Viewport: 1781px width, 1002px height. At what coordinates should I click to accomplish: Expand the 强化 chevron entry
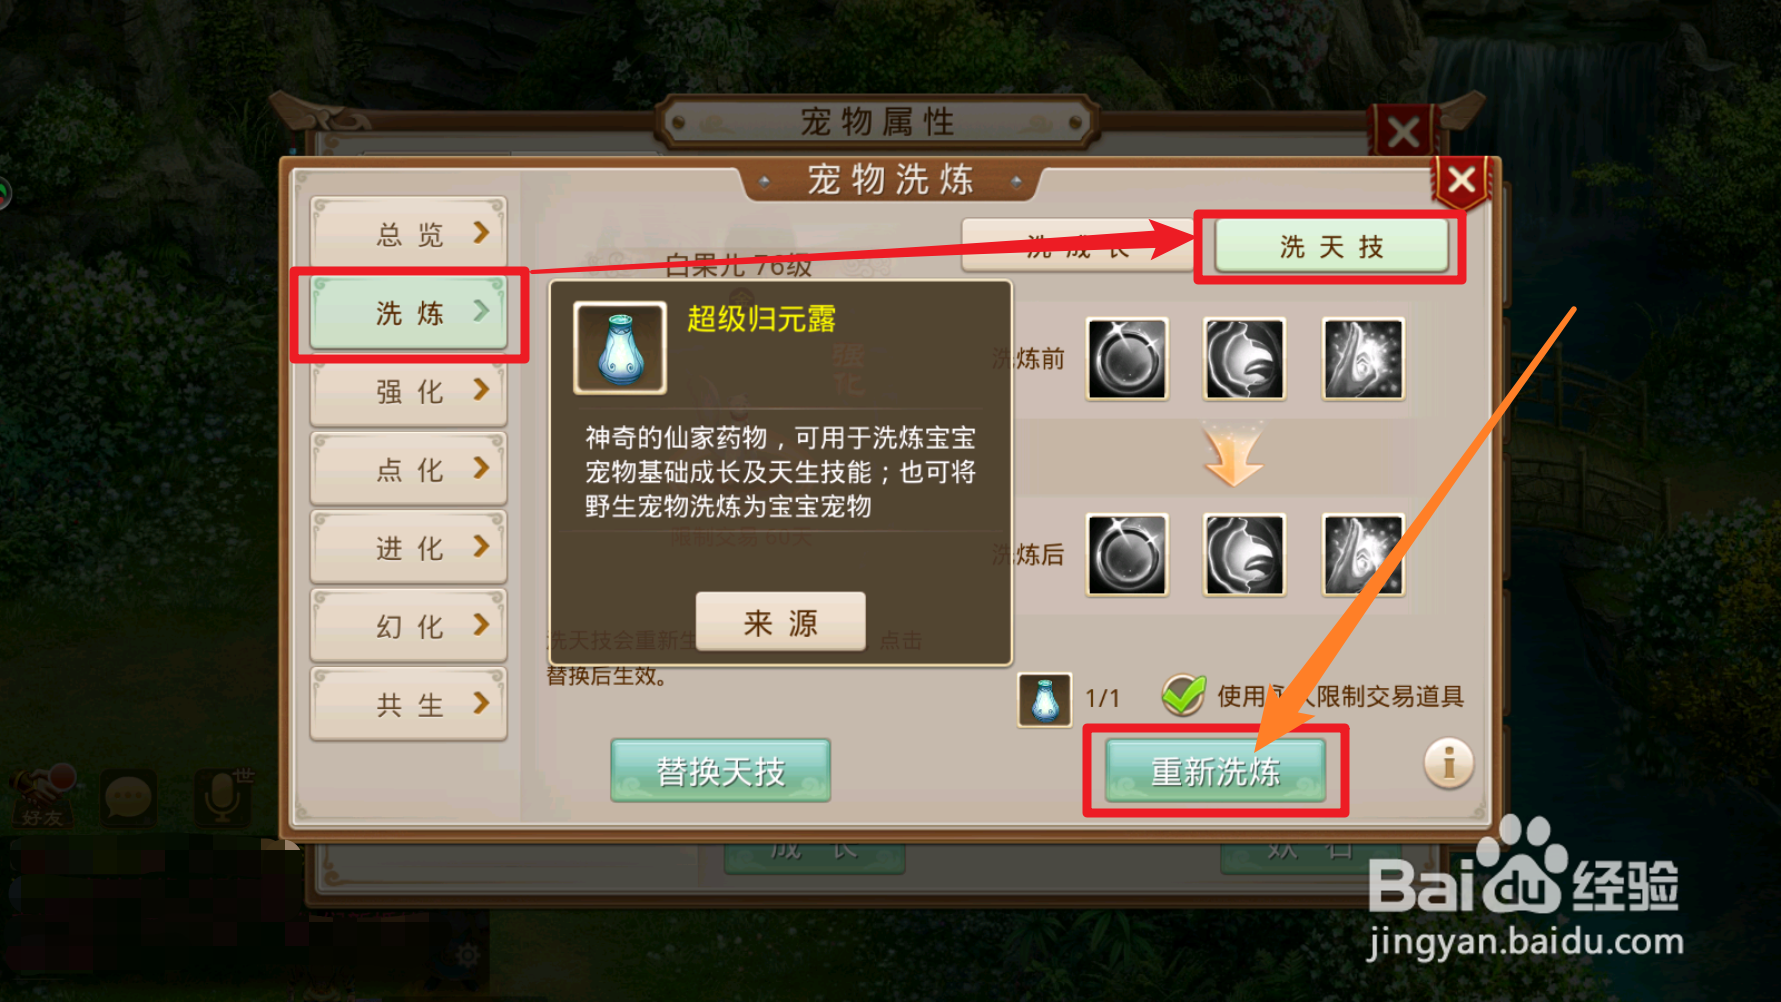coord(409,391)
